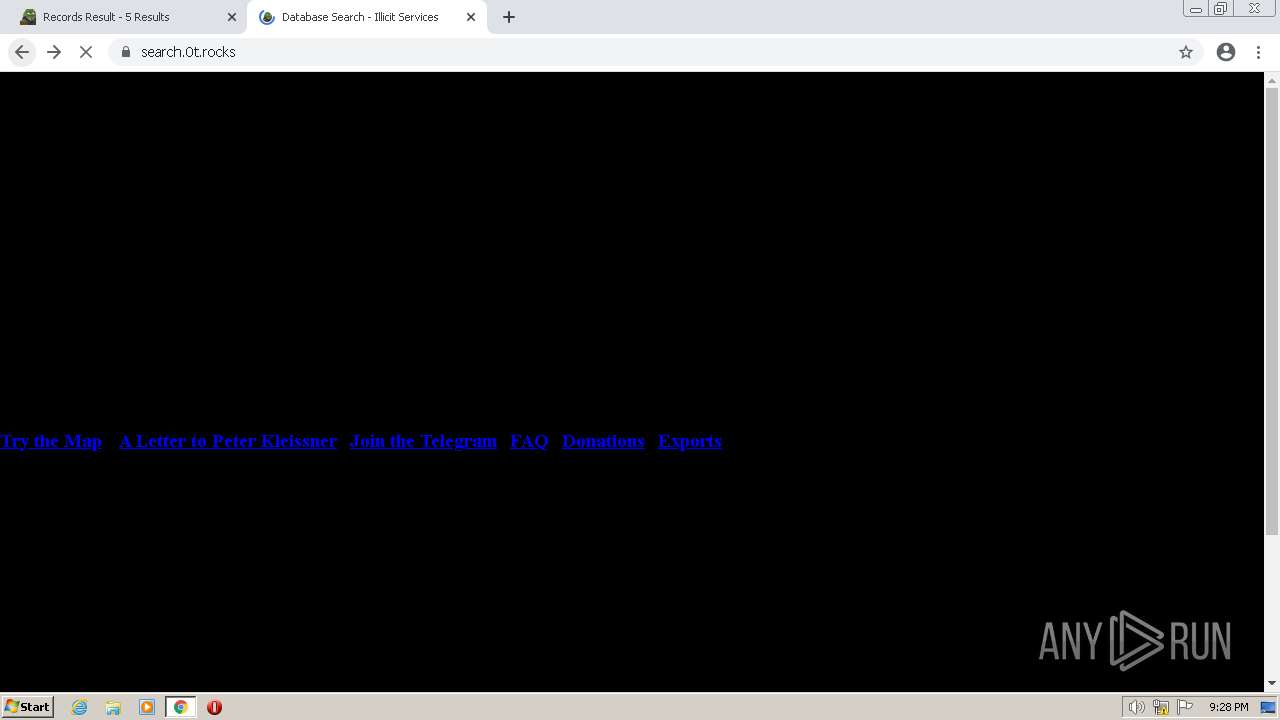Go forward using the browser arrow
The image size is (1280, 720).
click(x=54, y=52)
